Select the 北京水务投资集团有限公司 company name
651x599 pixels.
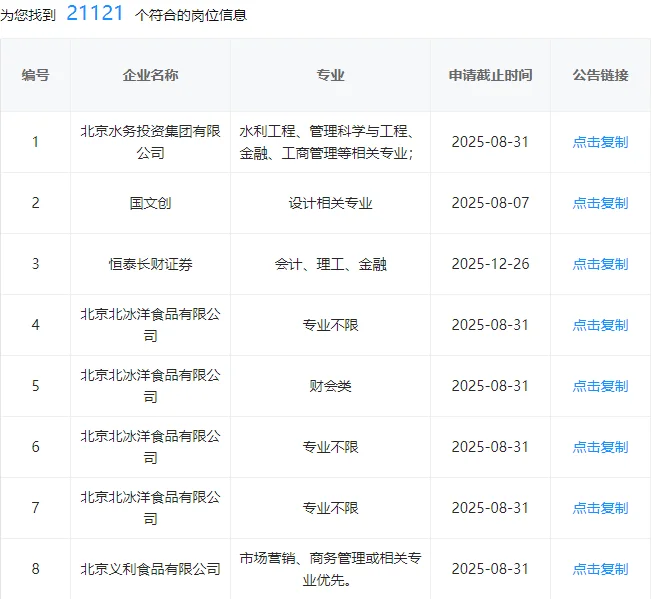(x=150, y=142)
